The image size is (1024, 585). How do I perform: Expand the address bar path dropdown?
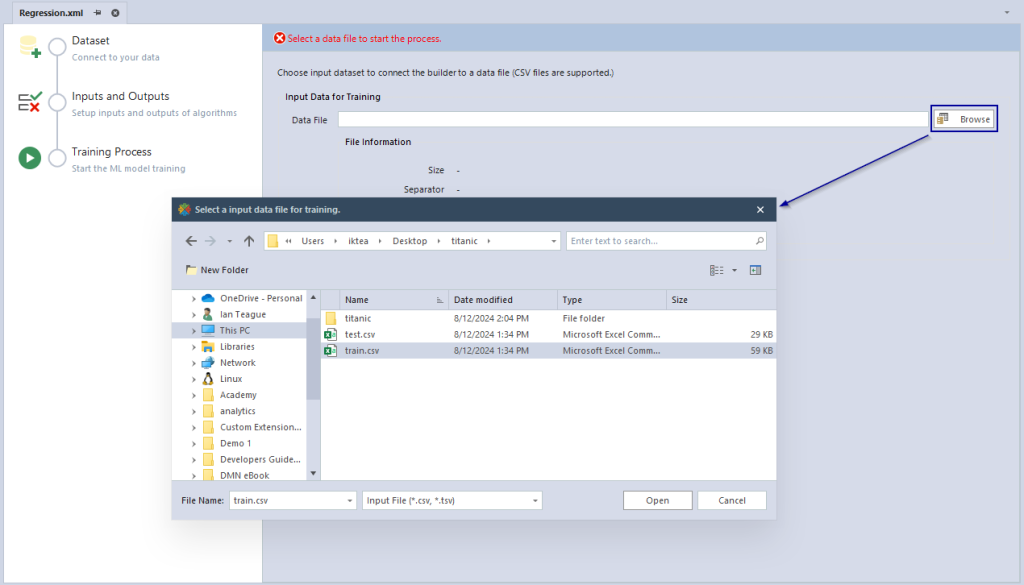coord(553,241)
